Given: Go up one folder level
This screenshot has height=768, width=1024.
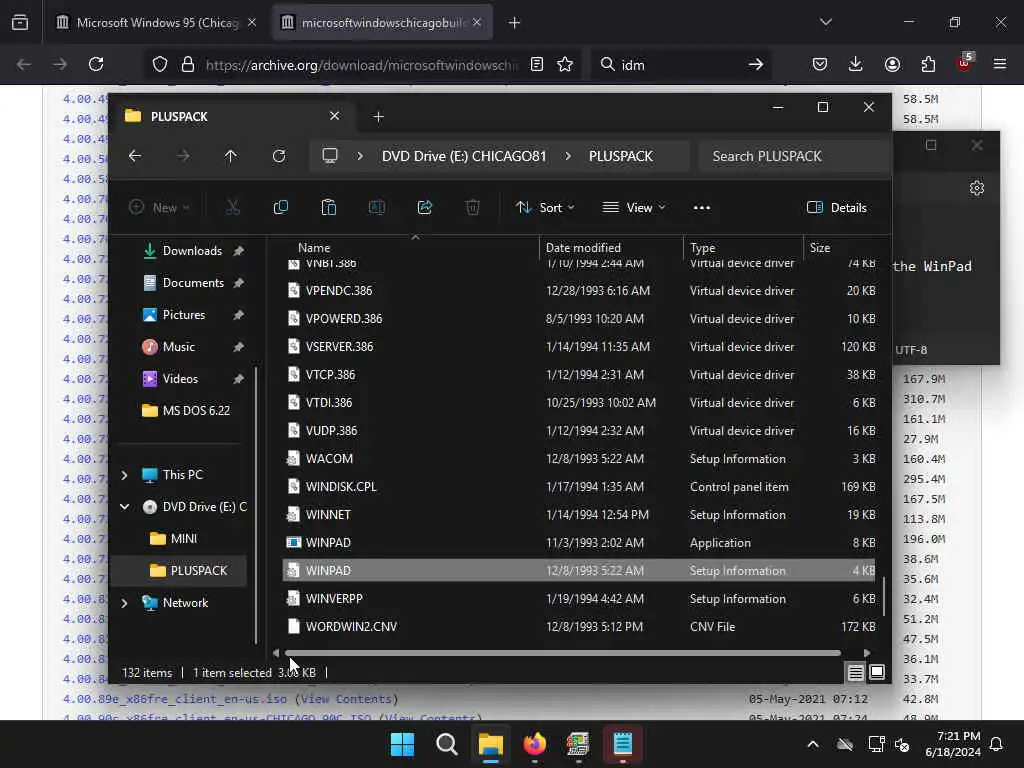Looking at the screenshot, I should [x=231, y=156].
